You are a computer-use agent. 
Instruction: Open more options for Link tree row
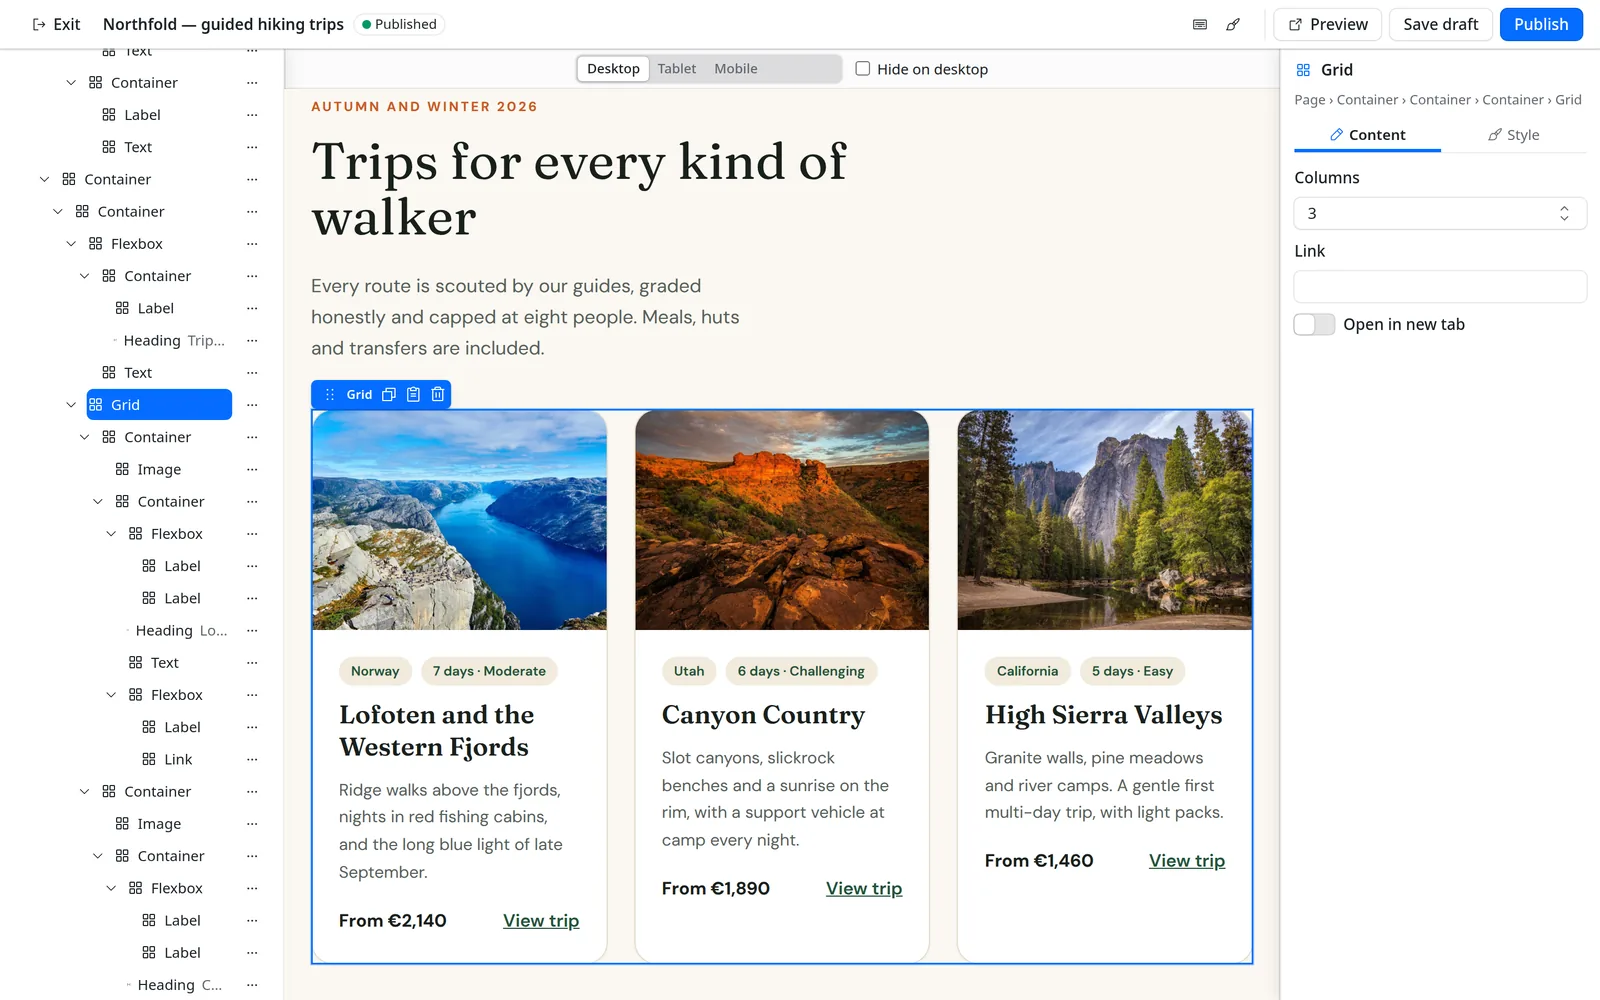tap(252, 760)
